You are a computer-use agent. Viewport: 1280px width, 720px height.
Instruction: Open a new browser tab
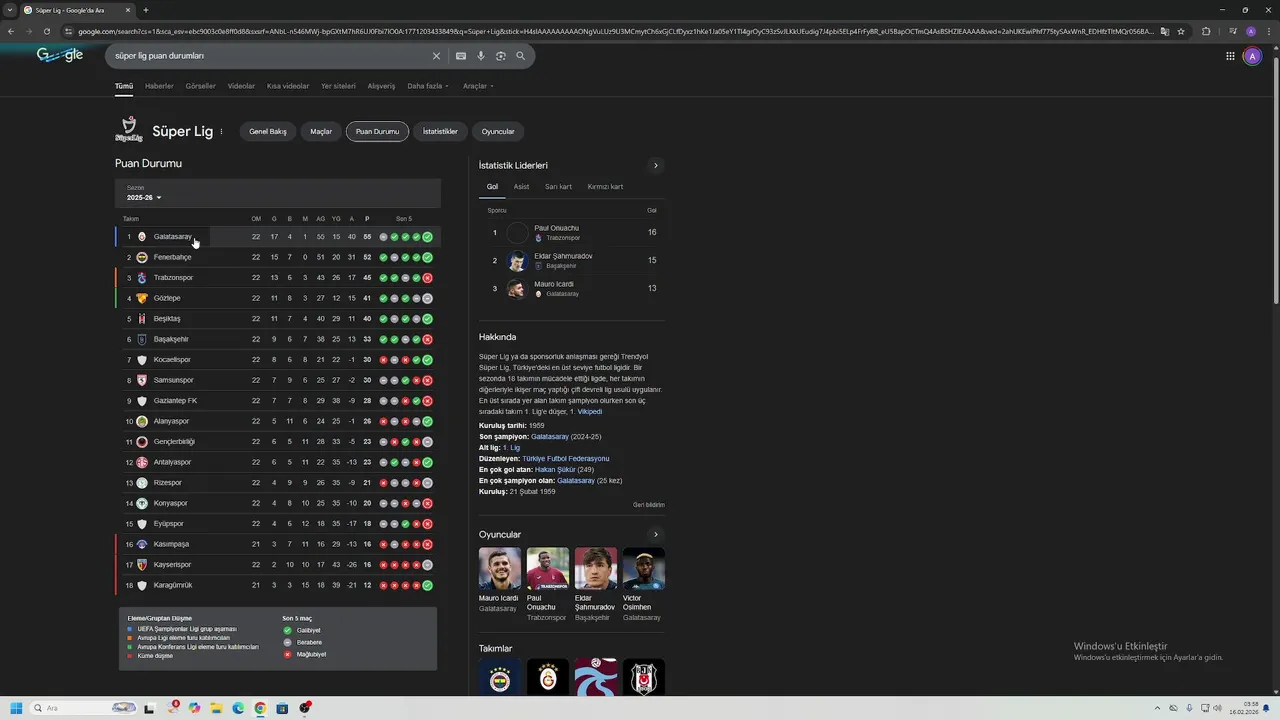pyautogui.click(x=146, y=10)
